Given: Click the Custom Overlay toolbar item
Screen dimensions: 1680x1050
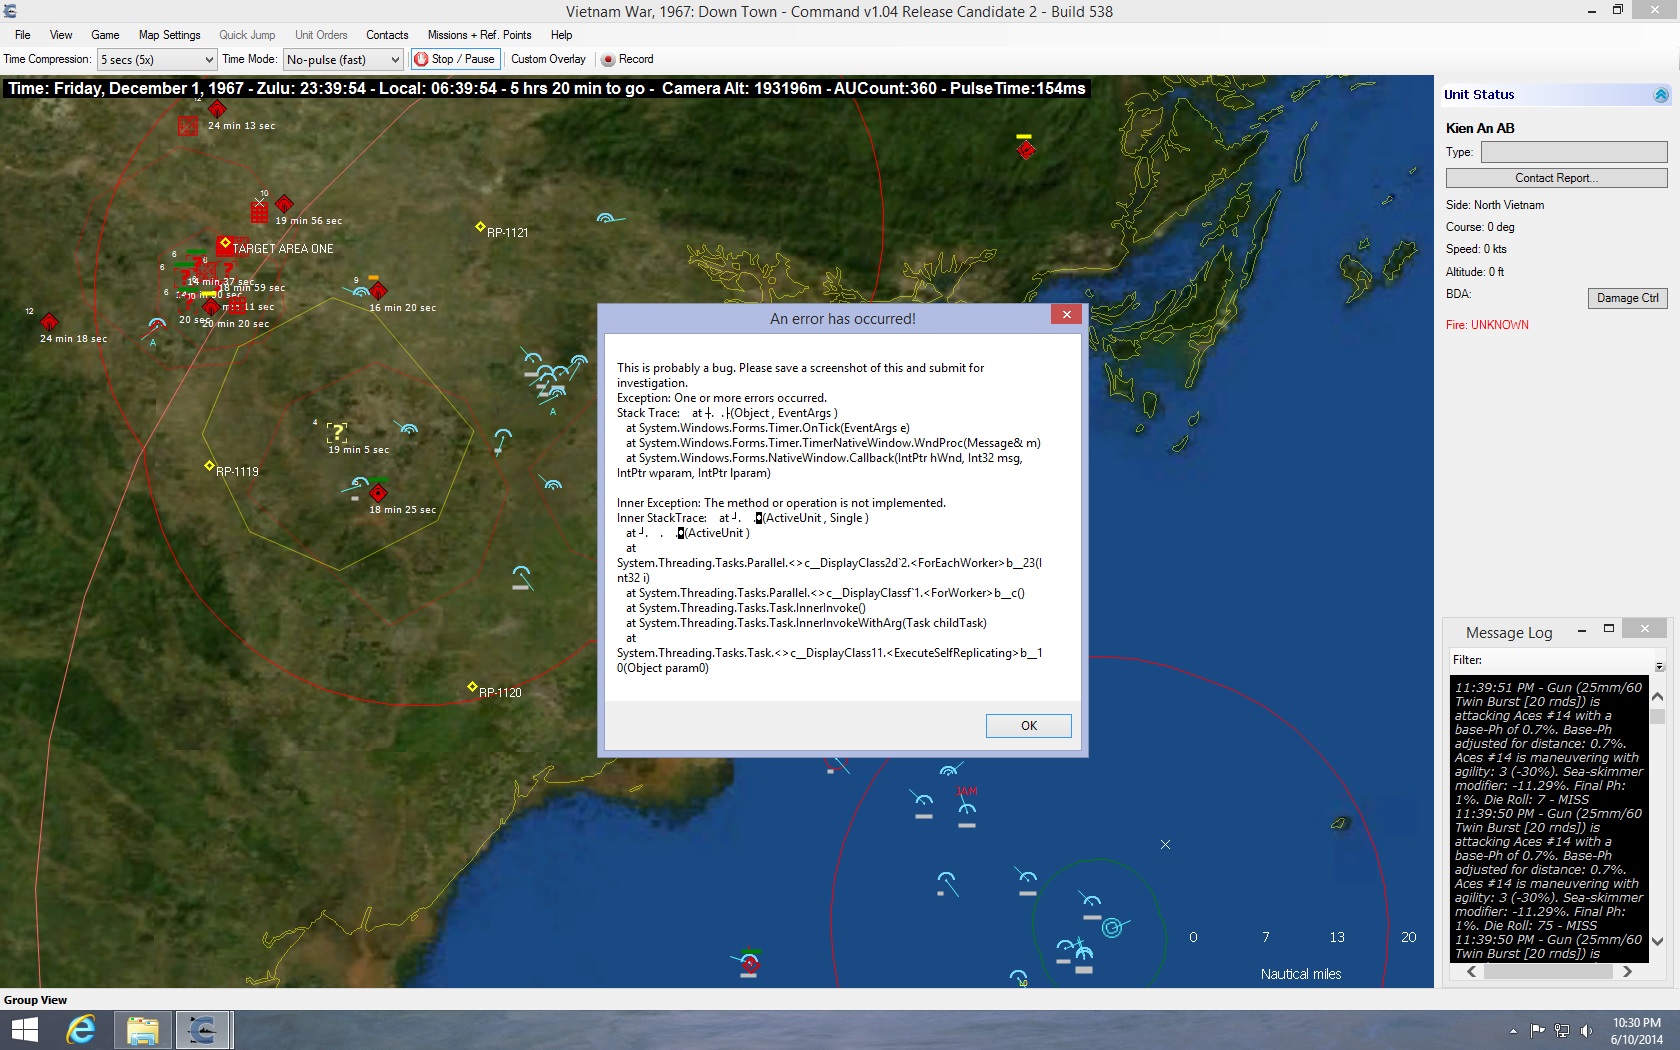Looking at the screenshot, I should (x=548, y=59).
